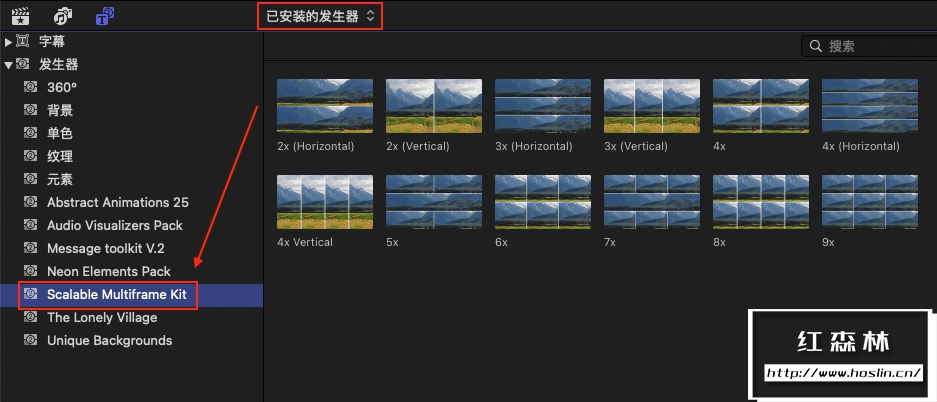Screen dimensions: 937x402
Task: Click the 搜索 search field
Action: (x=869, y=46)
